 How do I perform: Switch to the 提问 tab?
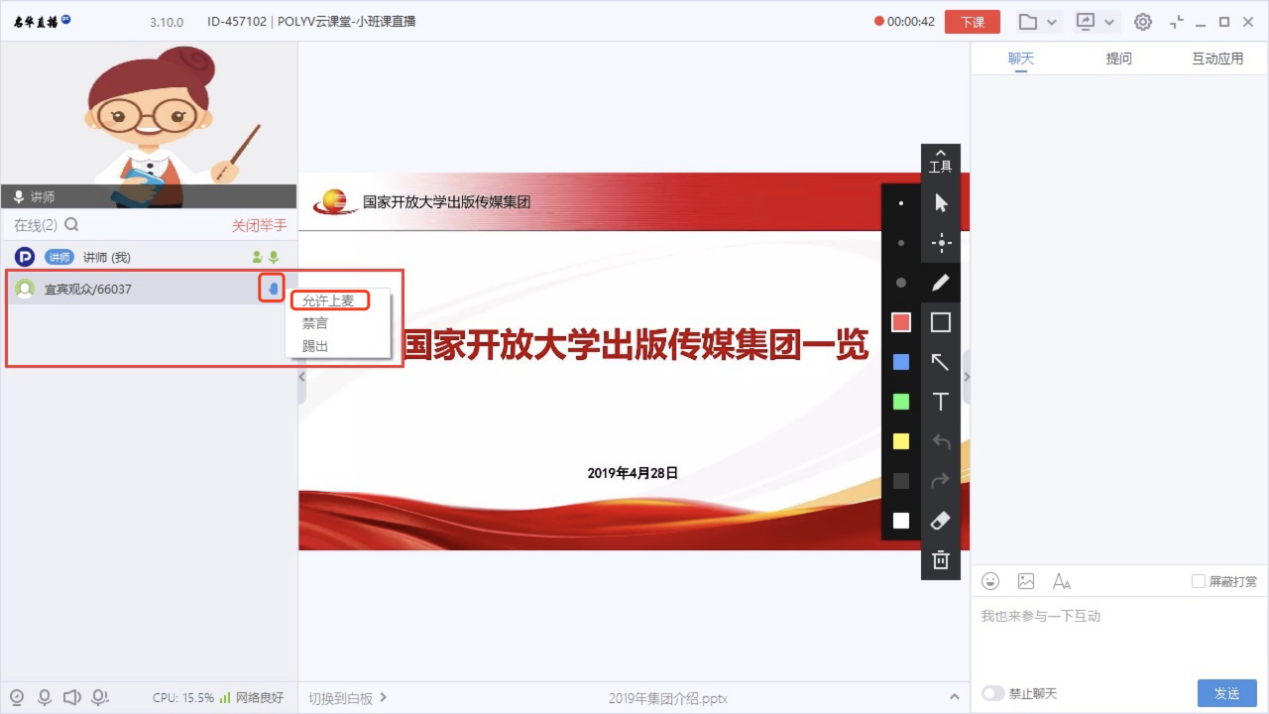coord(1119,58)
